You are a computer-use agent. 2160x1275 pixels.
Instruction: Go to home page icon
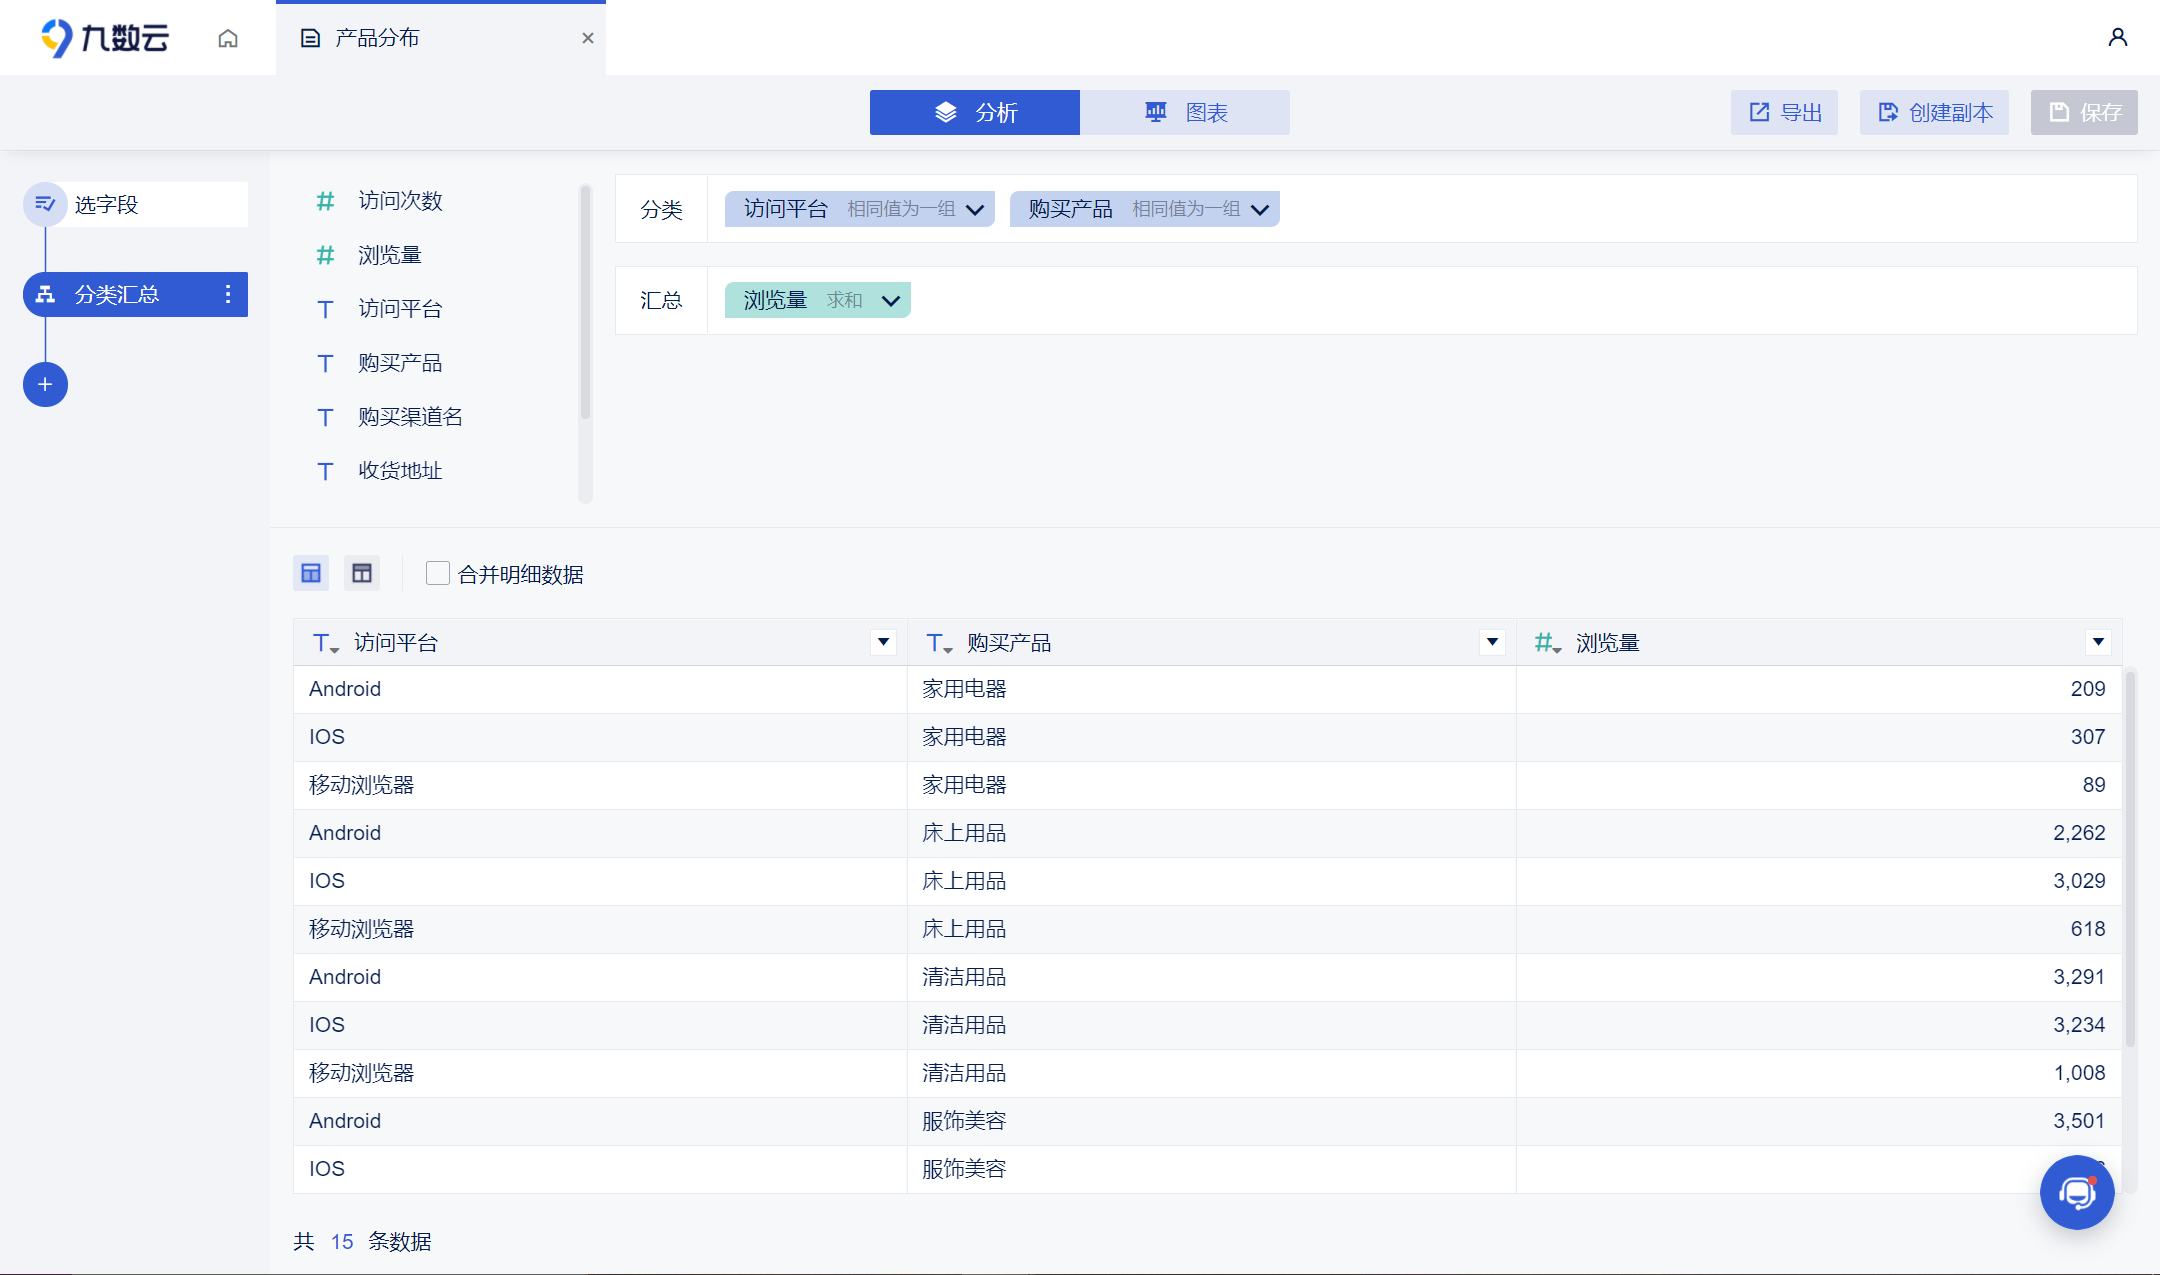(228, 38)
